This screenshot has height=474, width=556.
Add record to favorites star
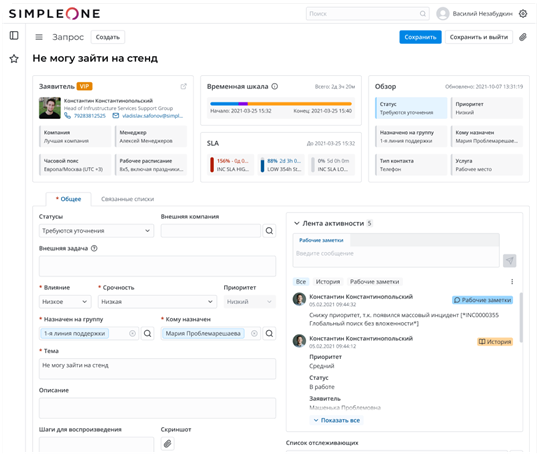[x=14, y=58]
